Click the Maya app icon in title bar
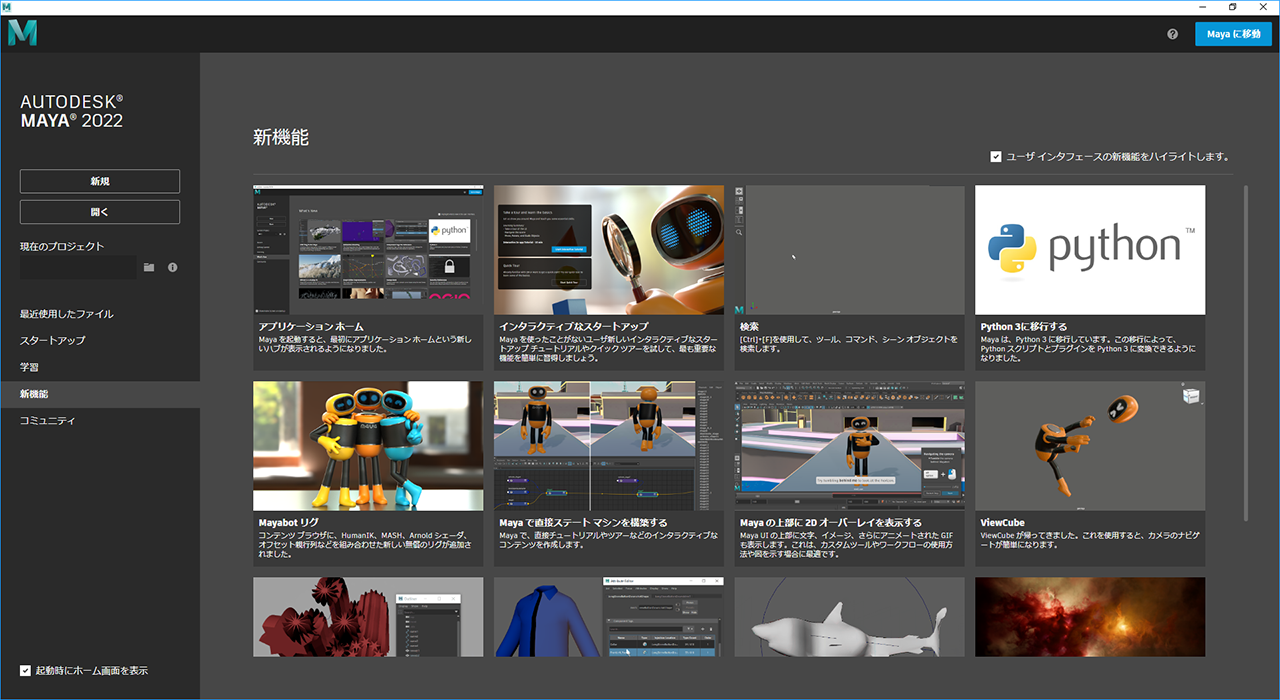The width and height of the screenshot is (1280, 700). tap(7, 7)
